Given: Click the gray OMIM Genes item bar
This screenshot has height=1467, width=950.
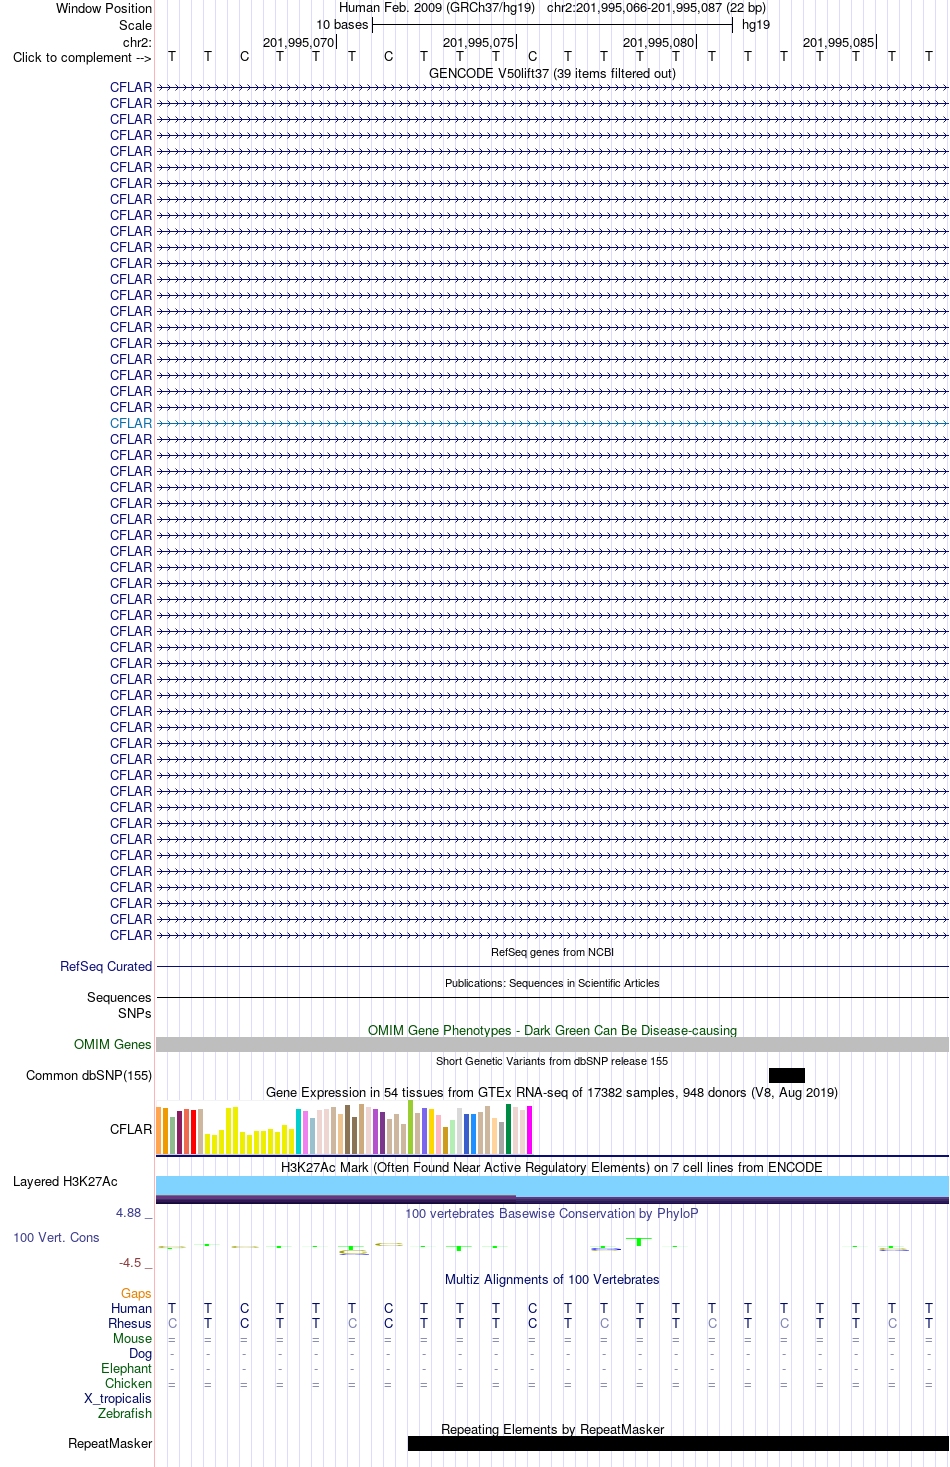Looking at the screenshot, I should tap(552, 1044).
